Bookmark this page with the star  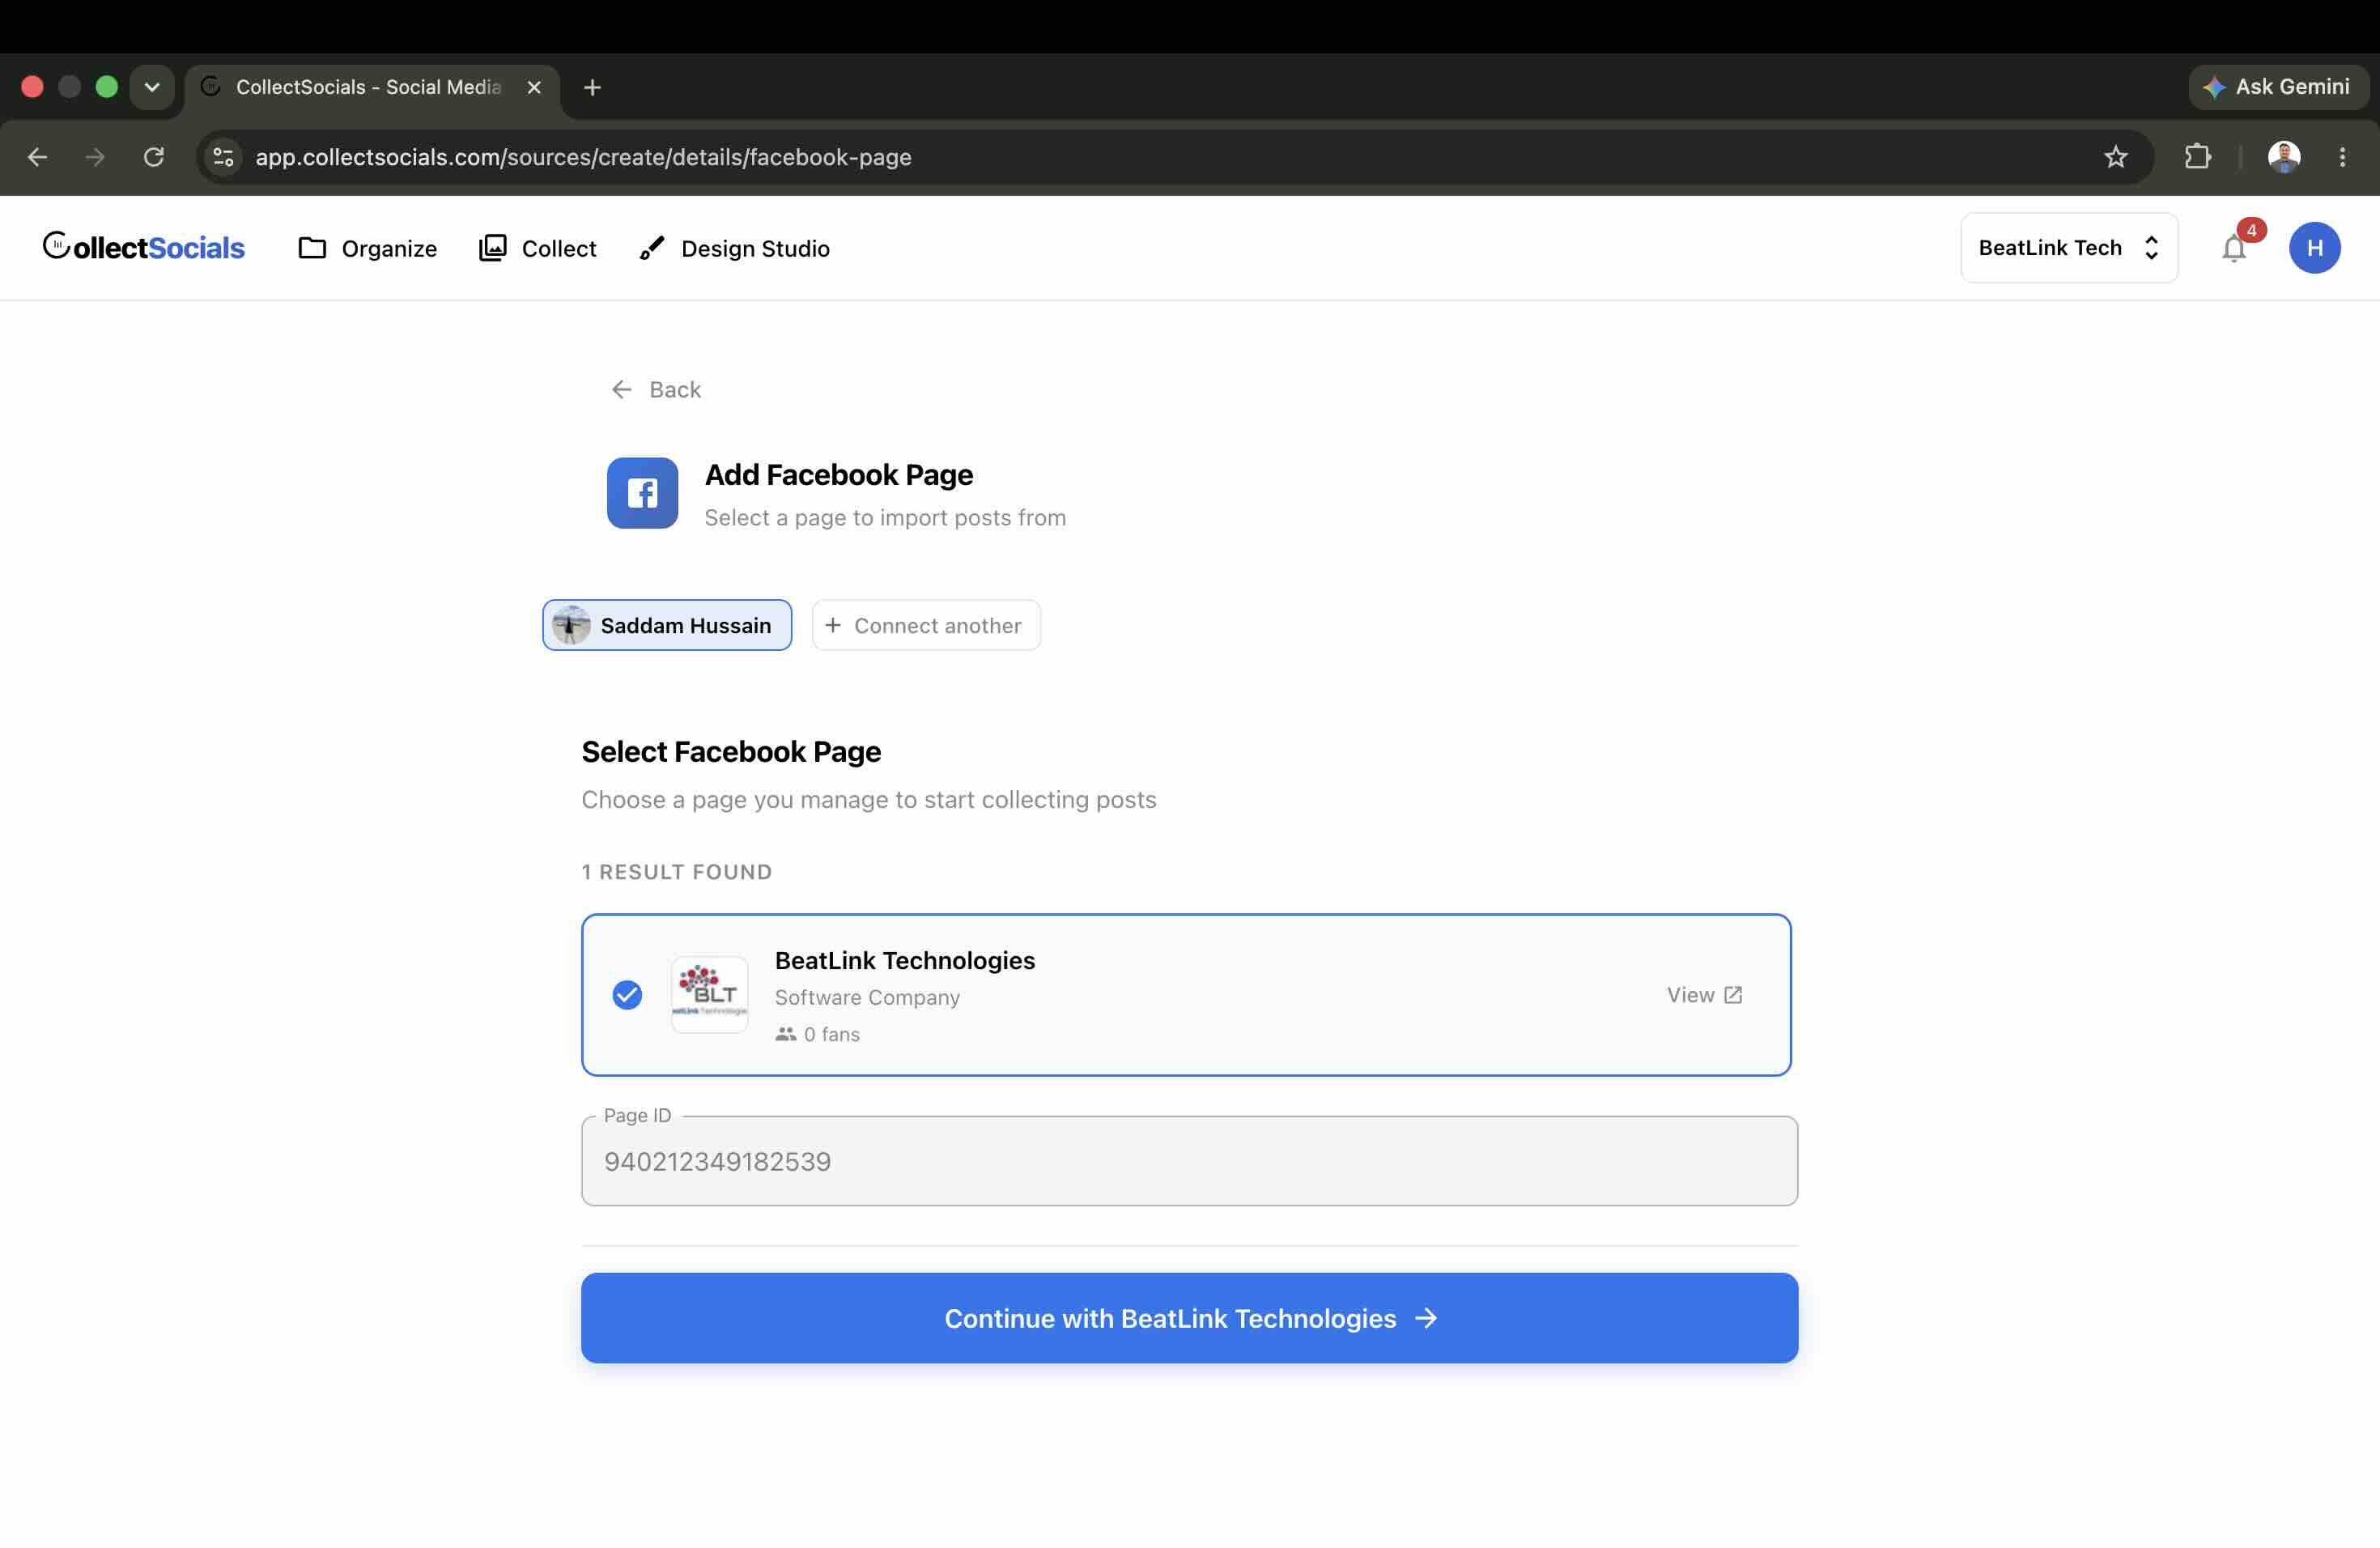pyautogui.click(x=2115, y=157)
